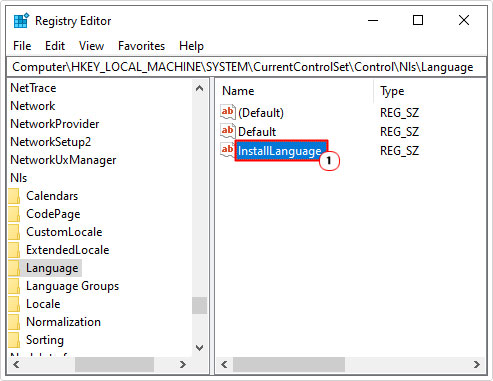Click the Calendars folder icon
Image resolution: width=493 pixels, height=381 pixels.
click(x=14, y=196)
